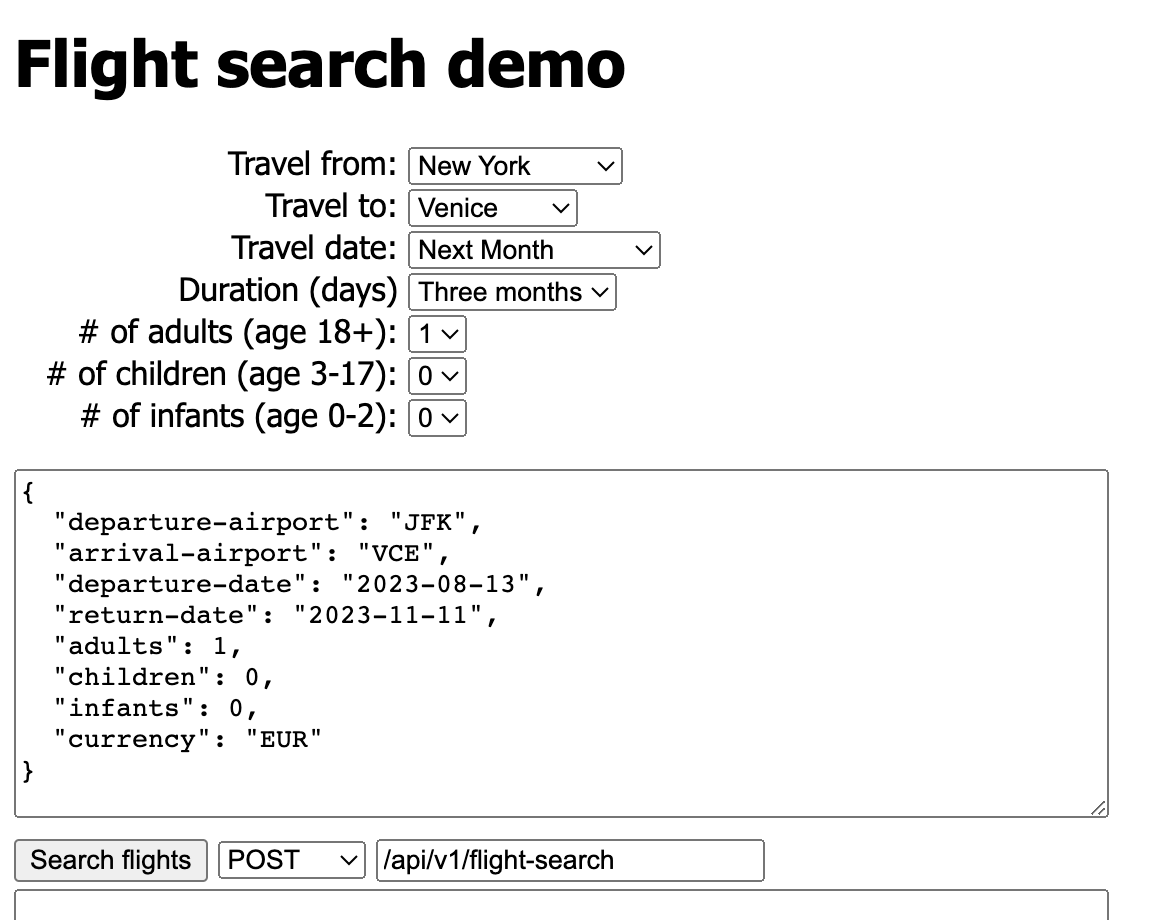The image size is (1172, 920).
Task: Click the Flight search demo heading
Action: click(x=320, y=63)
